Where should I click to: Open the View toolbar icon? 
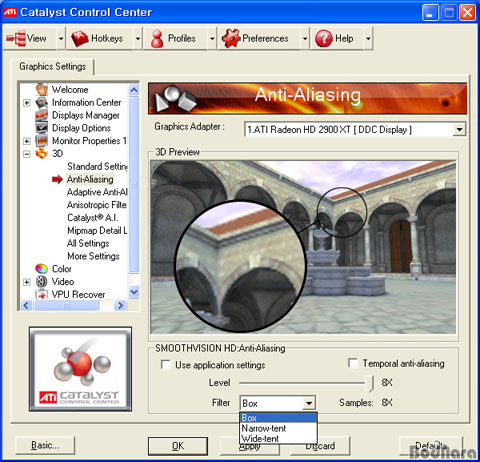(16, 38)
